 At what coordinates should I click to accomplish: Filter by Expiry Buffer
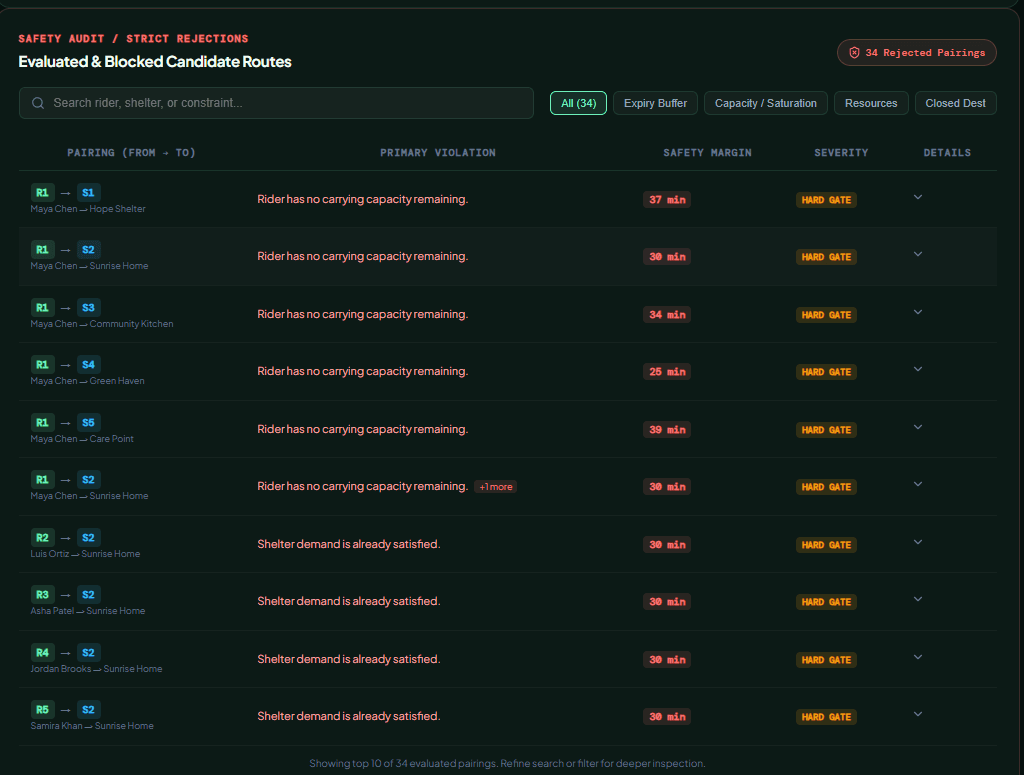(655, 103)
